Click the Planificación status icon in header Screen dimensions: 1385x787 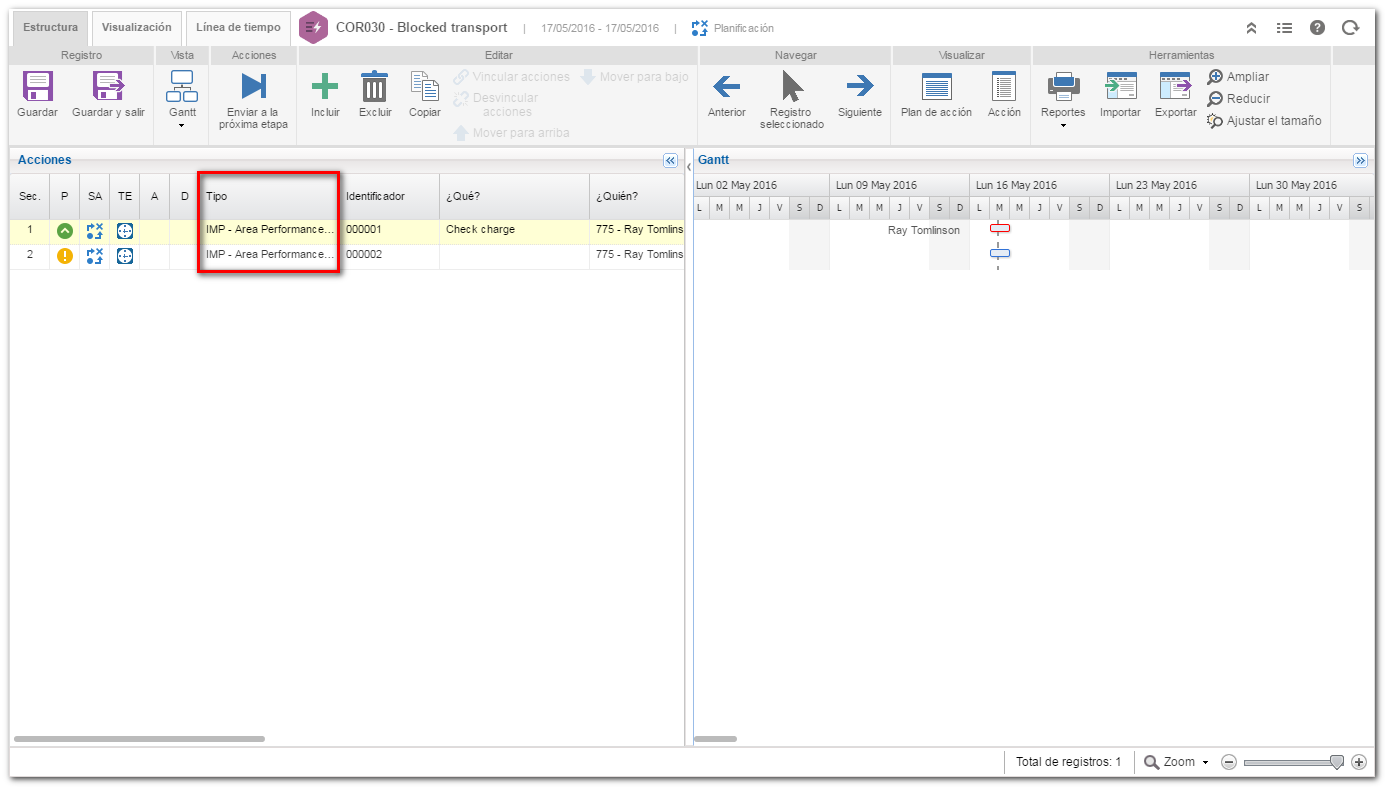pyautogui.click(x=699, y=28)
